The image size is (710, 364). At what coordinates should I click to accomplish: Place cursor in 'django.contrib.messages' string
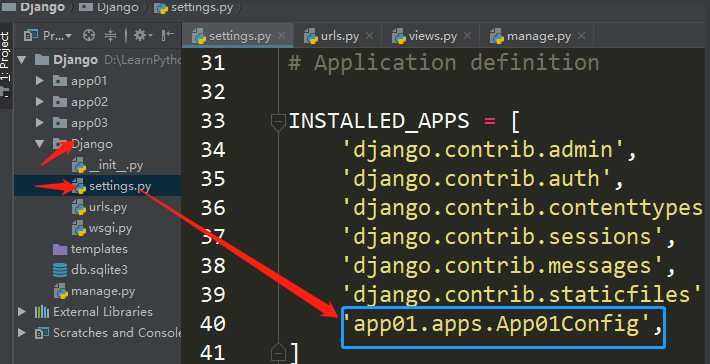click(x=504, y=266)
